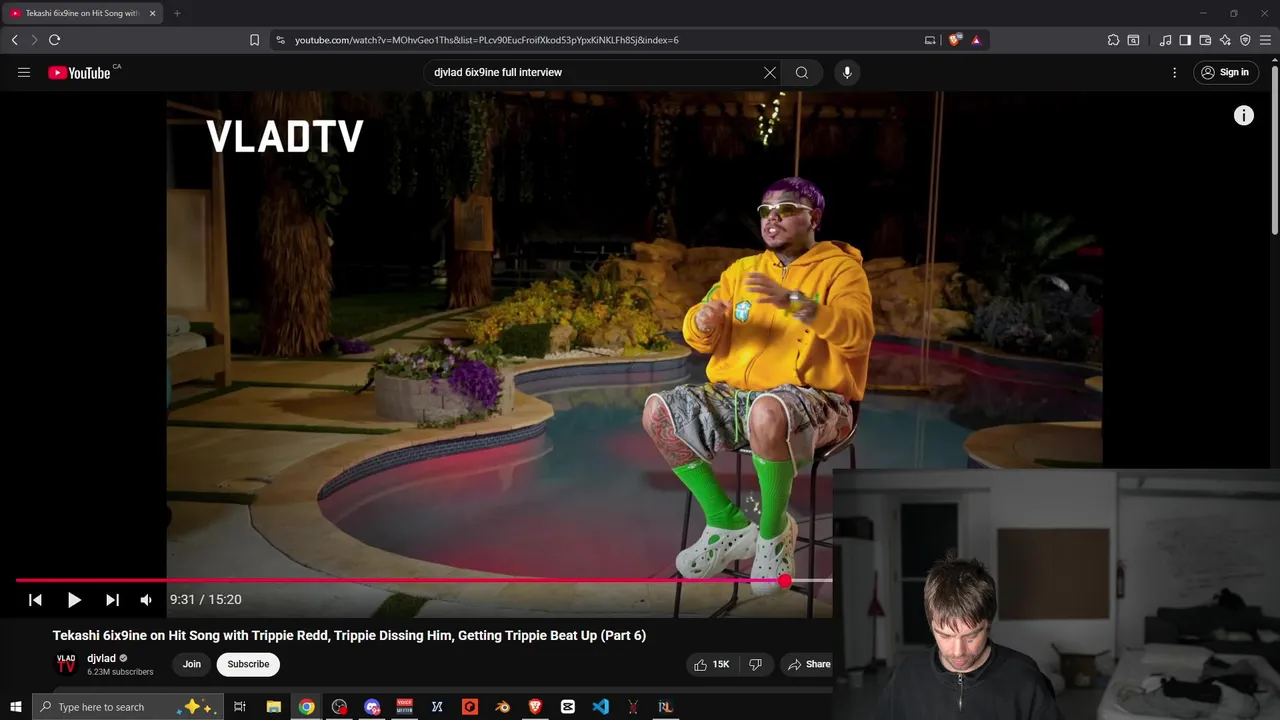Reload the current YouTube page
The image size is (1280, 720).
pyautogui.click(x=54, y=40)
